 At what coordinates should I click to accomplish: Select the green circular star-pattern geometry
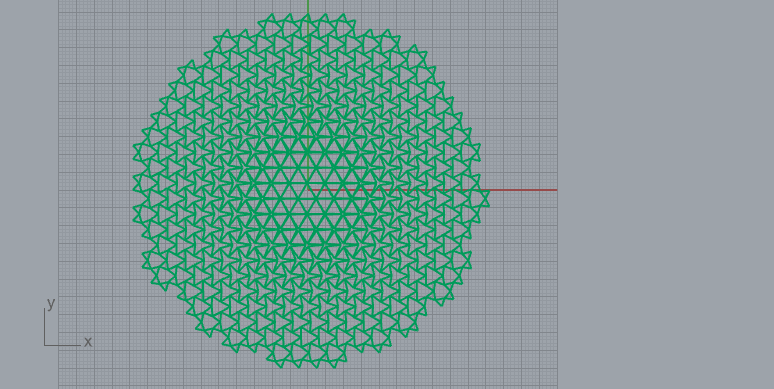[310, 191]
